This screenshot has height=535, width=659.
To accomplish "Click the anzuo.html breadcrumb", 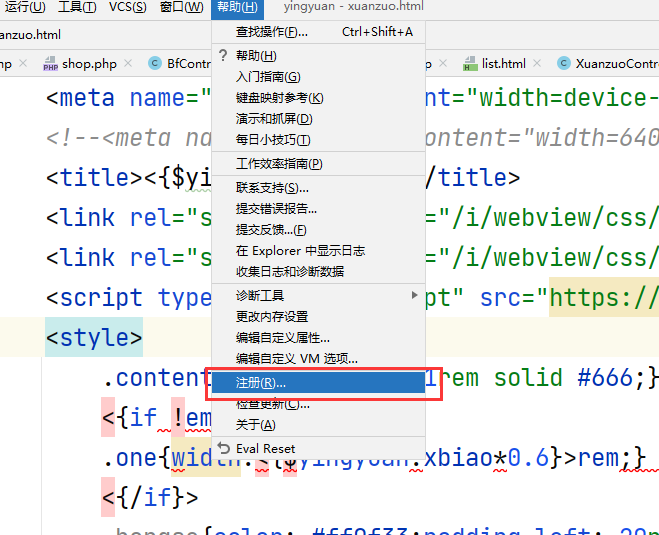I will (30, 35).
